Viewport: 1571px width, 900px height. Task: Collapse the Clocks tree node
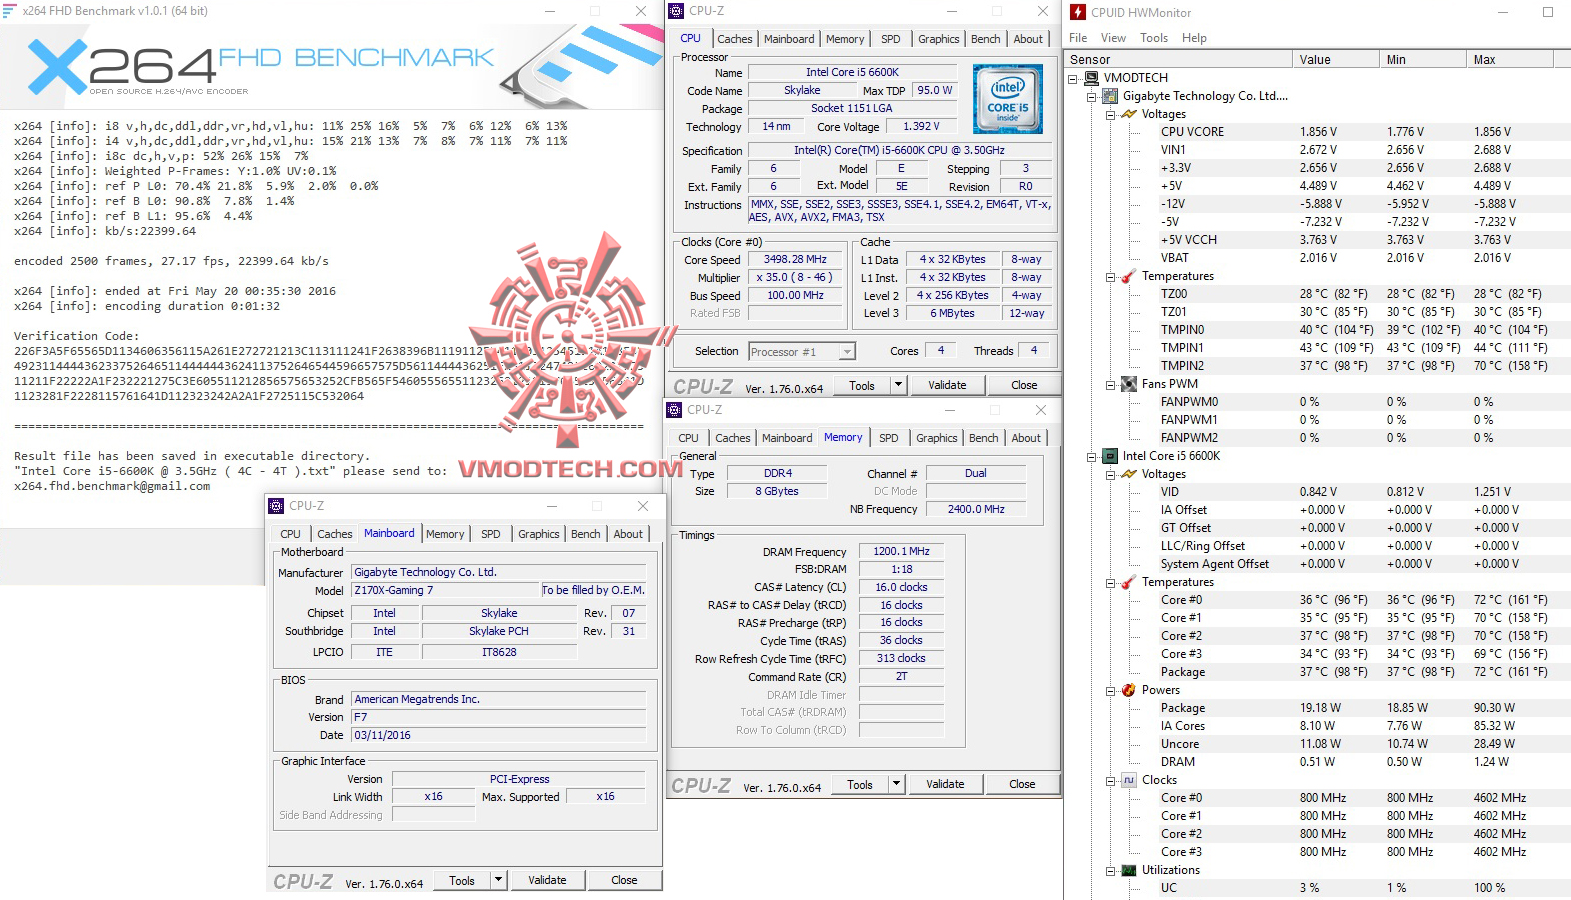(x=1110, y=781)
